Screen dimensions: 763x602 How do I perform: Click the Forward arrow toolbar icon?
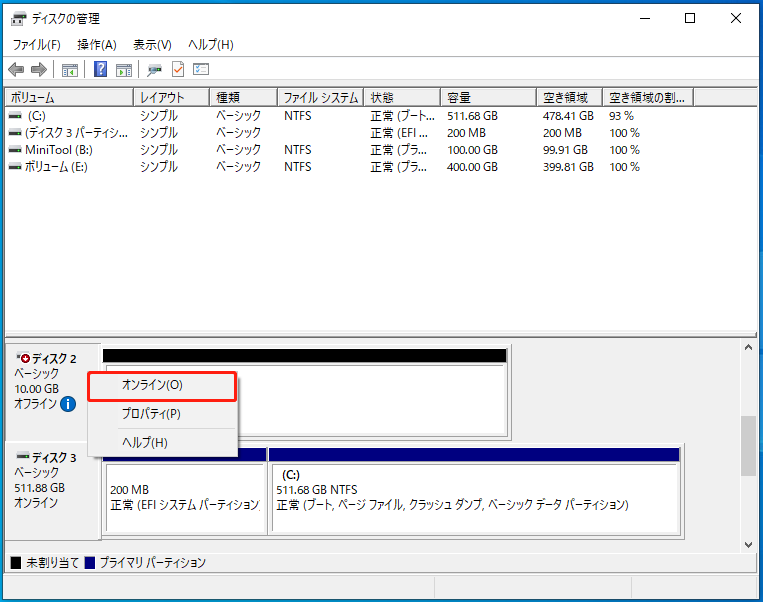38,70
